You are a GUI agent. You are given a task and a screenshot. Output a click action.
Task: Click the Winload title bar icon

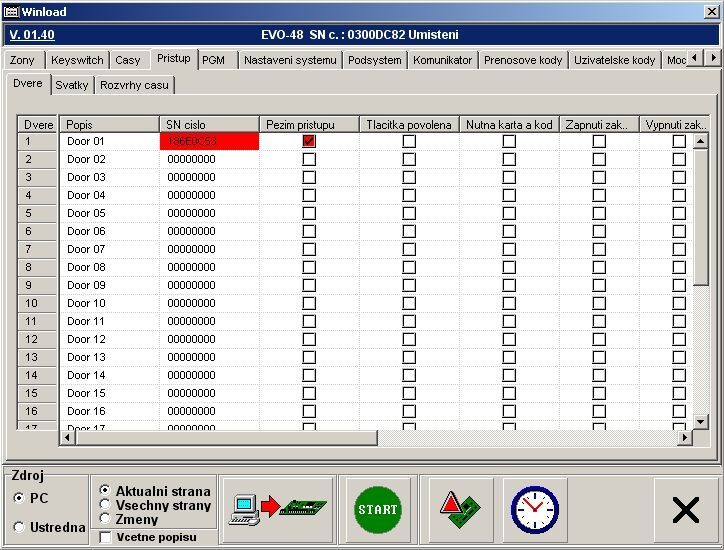(x=11, y=9)
